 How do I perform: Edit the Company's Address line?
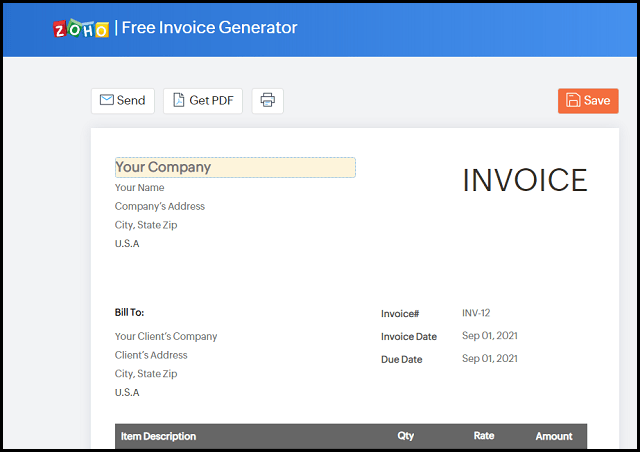(160, 206)
